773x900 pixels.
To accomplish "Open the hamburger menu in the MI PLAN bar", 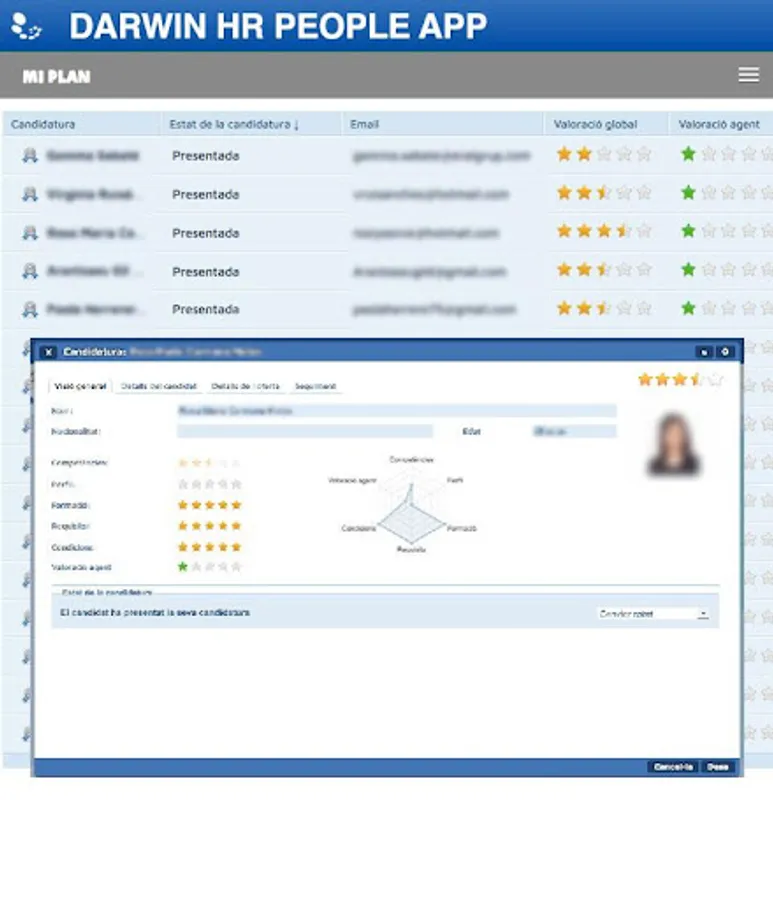I will [x=748, y=75].
